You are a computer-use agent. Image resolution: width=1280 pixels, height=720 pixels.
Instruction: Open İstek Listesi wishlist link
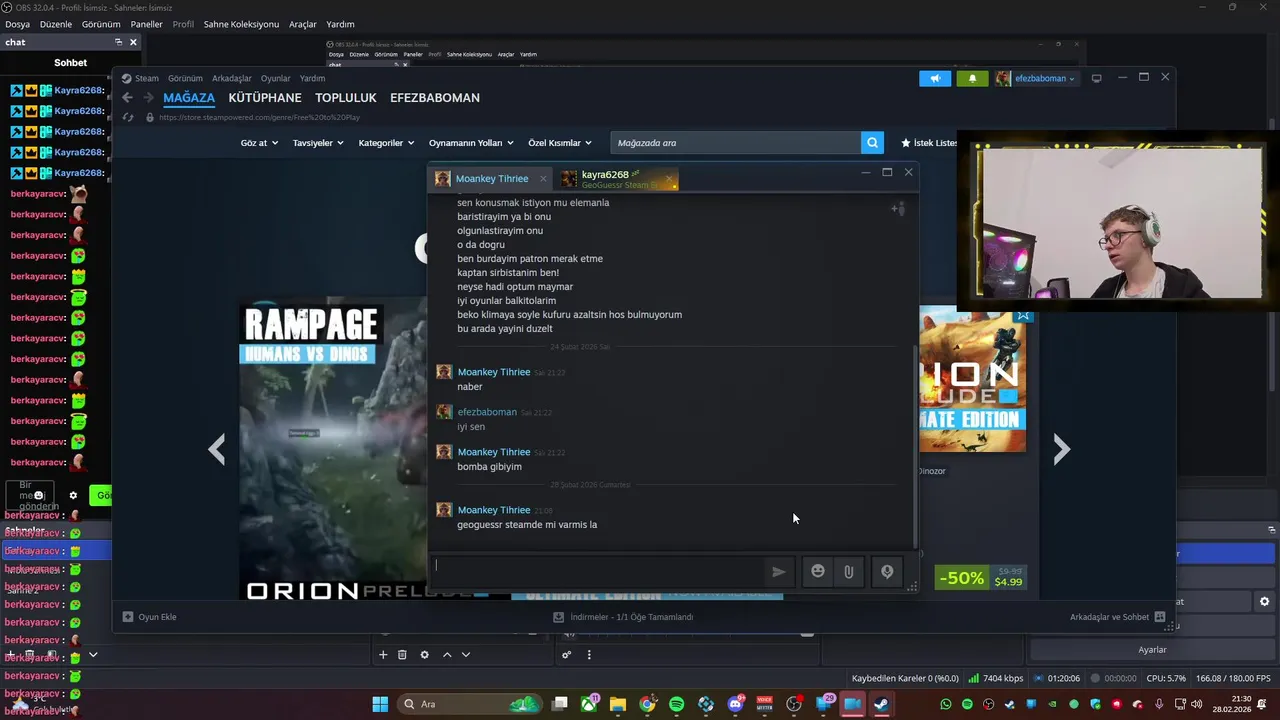click(929, 143)
